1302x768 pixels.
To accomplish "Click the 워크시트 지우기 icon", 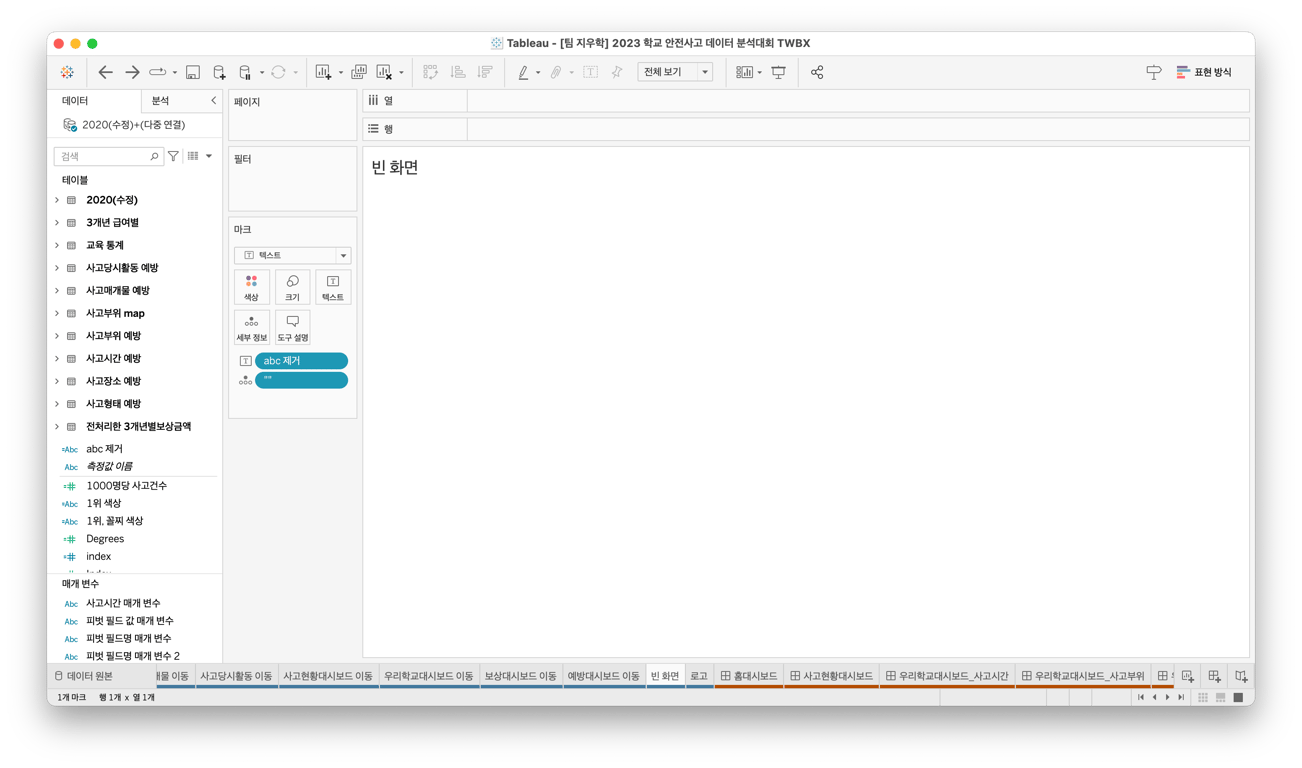I will coord(383,71).
